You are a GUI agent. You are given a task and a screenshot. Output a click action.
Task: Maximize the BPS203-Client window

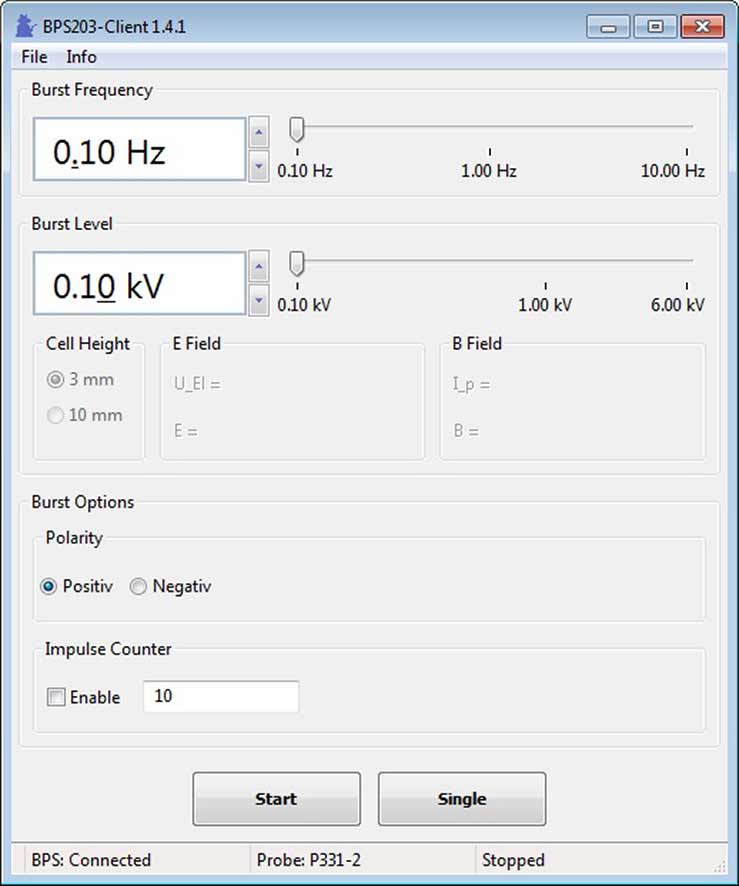coord(655,27)
